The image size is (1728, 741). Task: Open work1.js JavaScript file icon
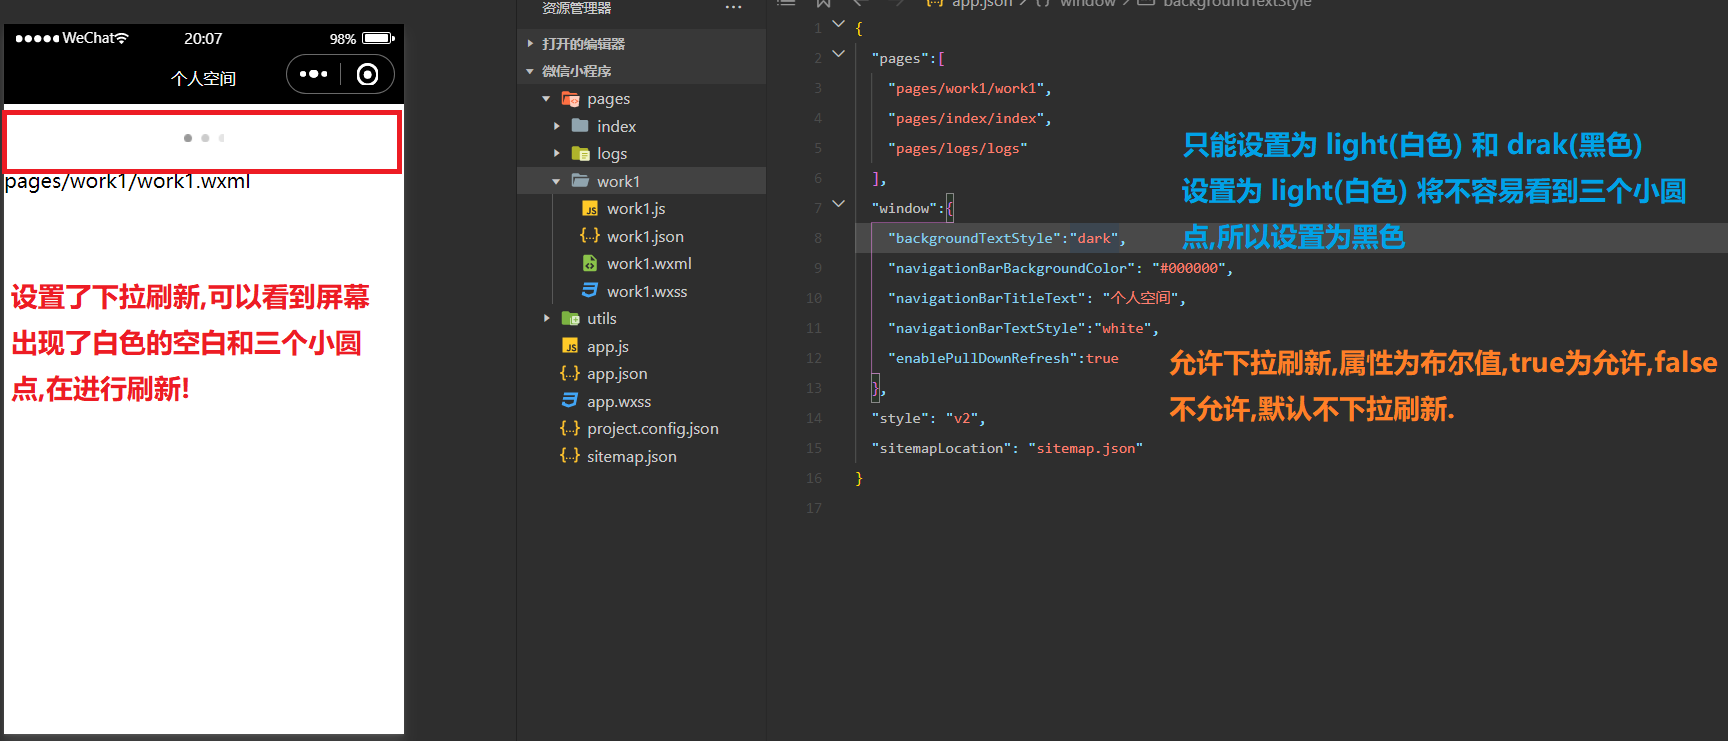(x=590, y=209)
